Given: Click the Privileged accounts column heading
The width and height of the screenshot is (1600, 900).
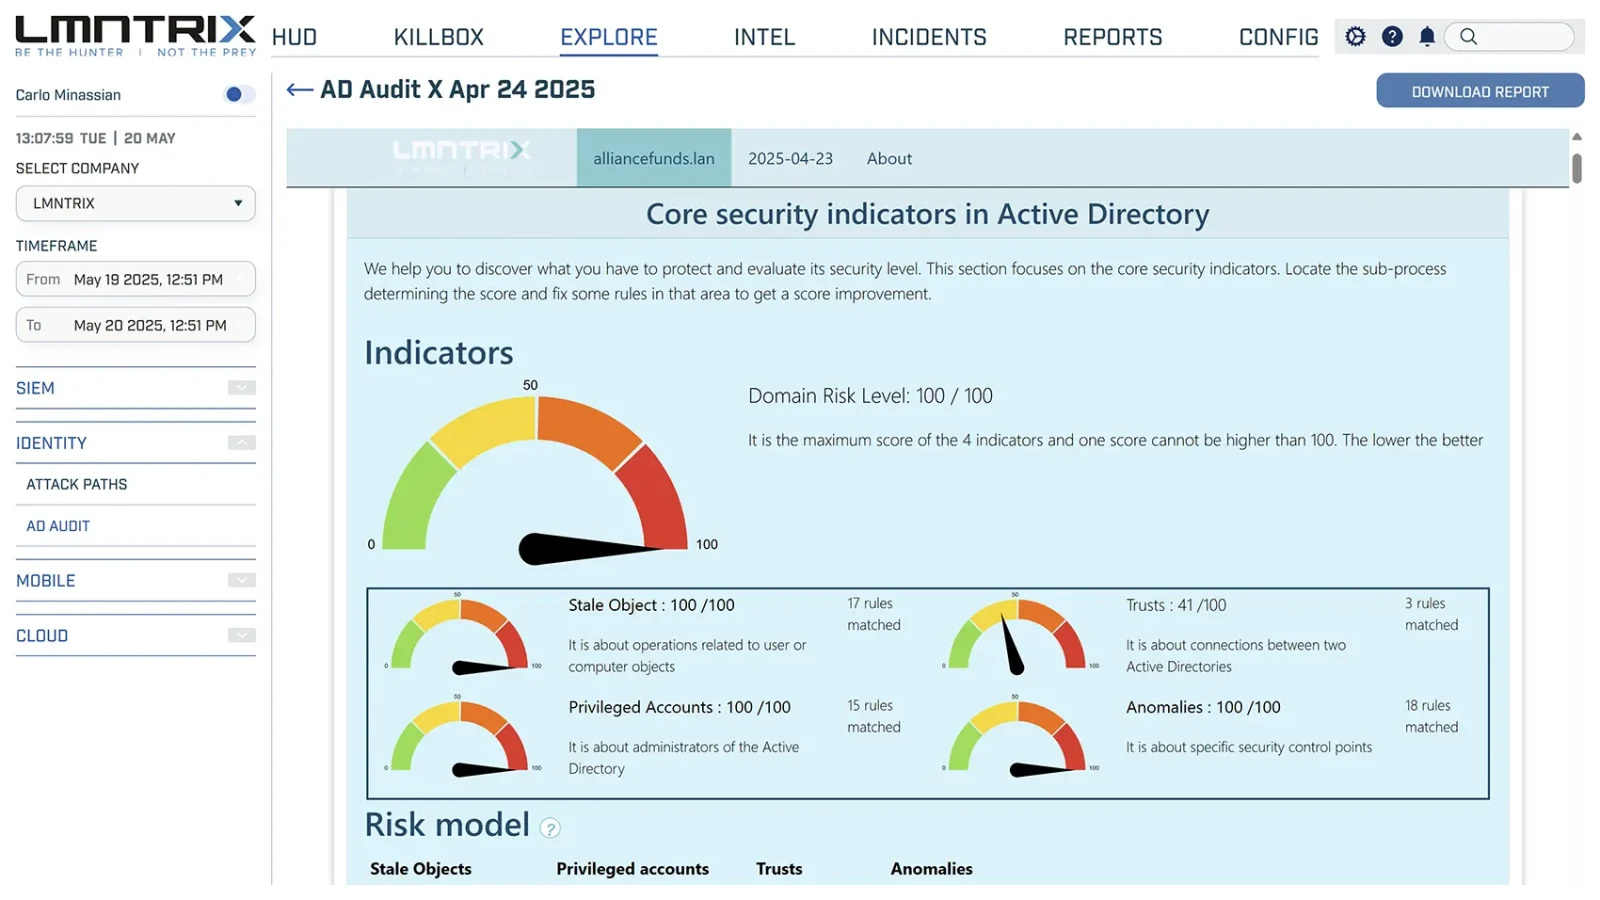Looking at the screenshot, I should click(x=633, y=869).
